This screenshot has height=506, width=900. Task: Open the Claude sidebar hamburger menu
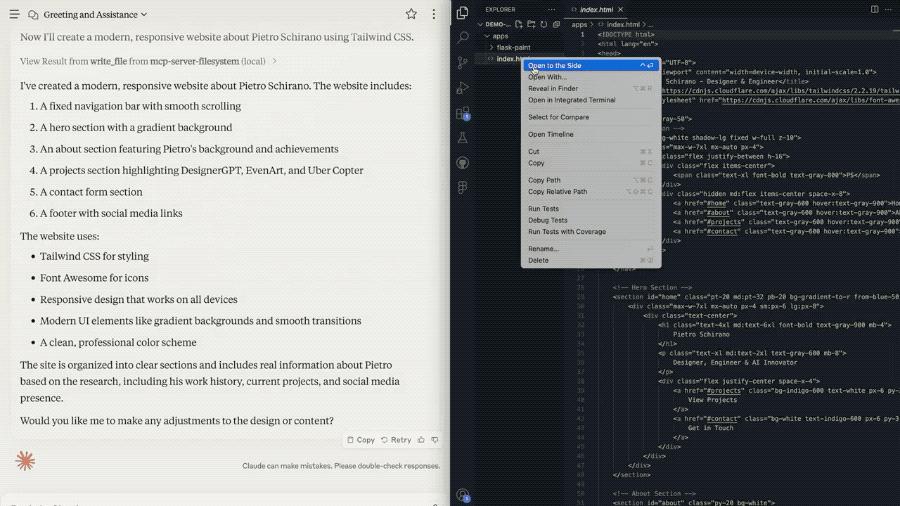pyautogui.click(x=14, y=14)
